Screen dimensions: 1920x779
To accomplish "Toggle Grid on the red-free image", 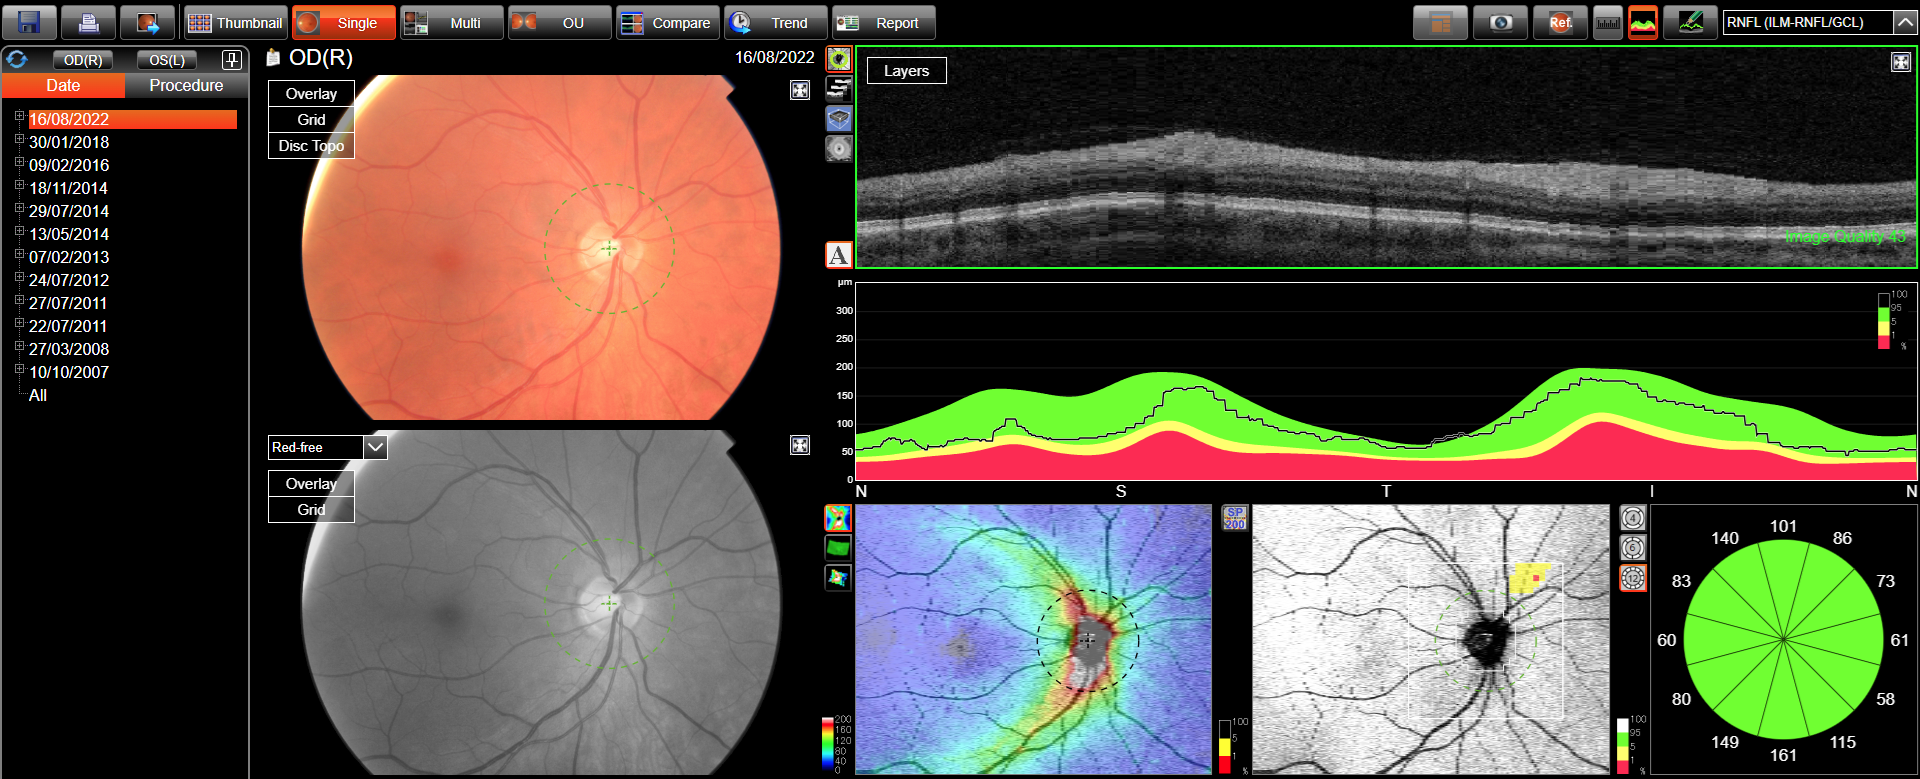I will point(311,510).
